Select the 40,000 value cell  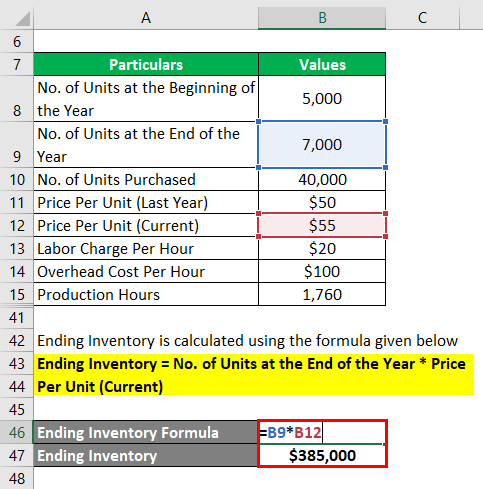pyautogui.click(x=322, y=180)
